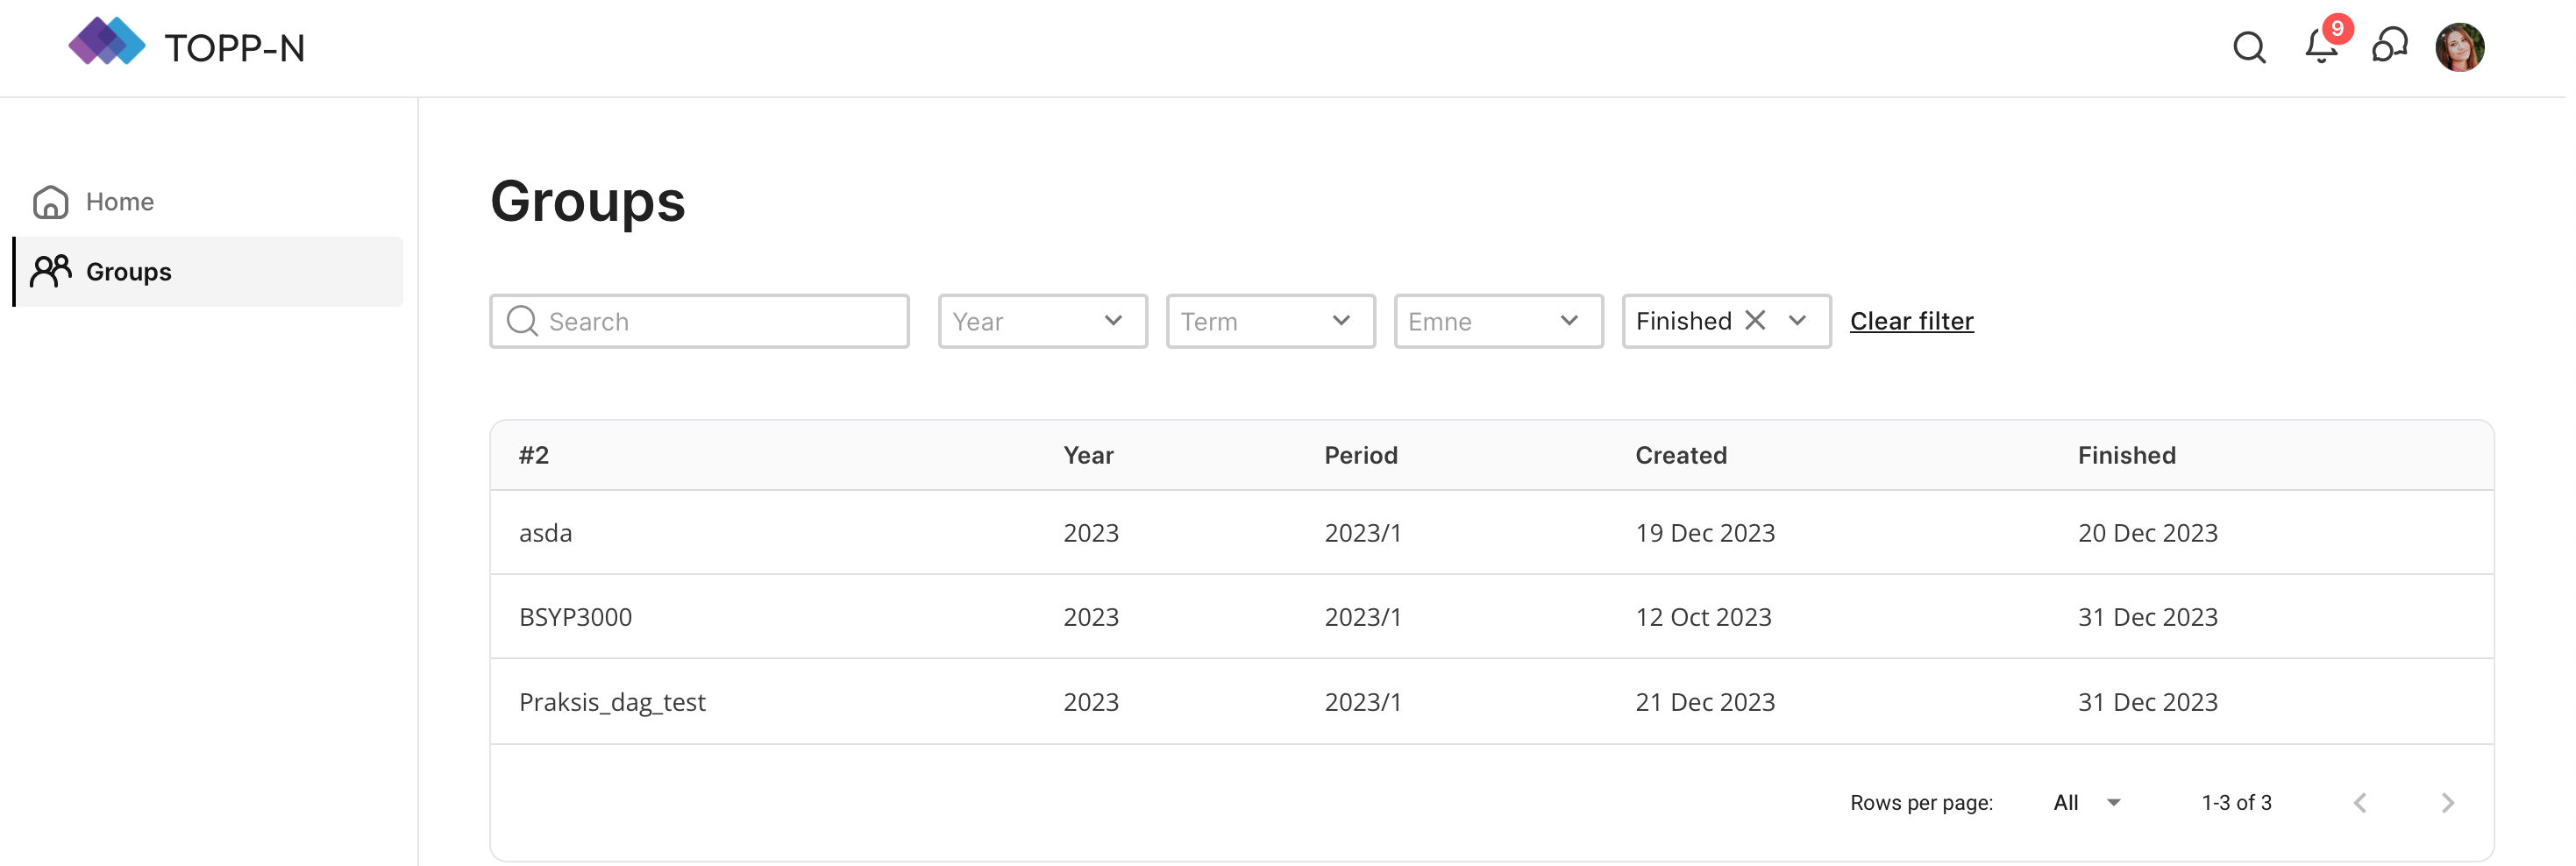Go to next page arrow
Image resolution: width=2576 pixels, height=866 pixels.
pos(2447,803)
